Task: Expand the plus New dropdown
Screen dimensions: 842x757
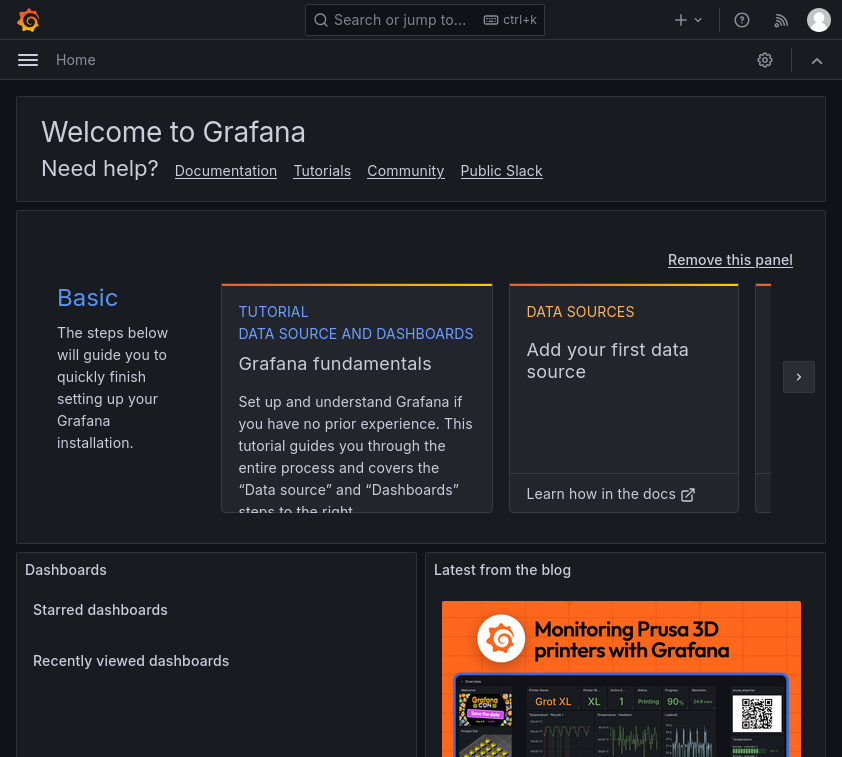Action: [x=688, y=20]
